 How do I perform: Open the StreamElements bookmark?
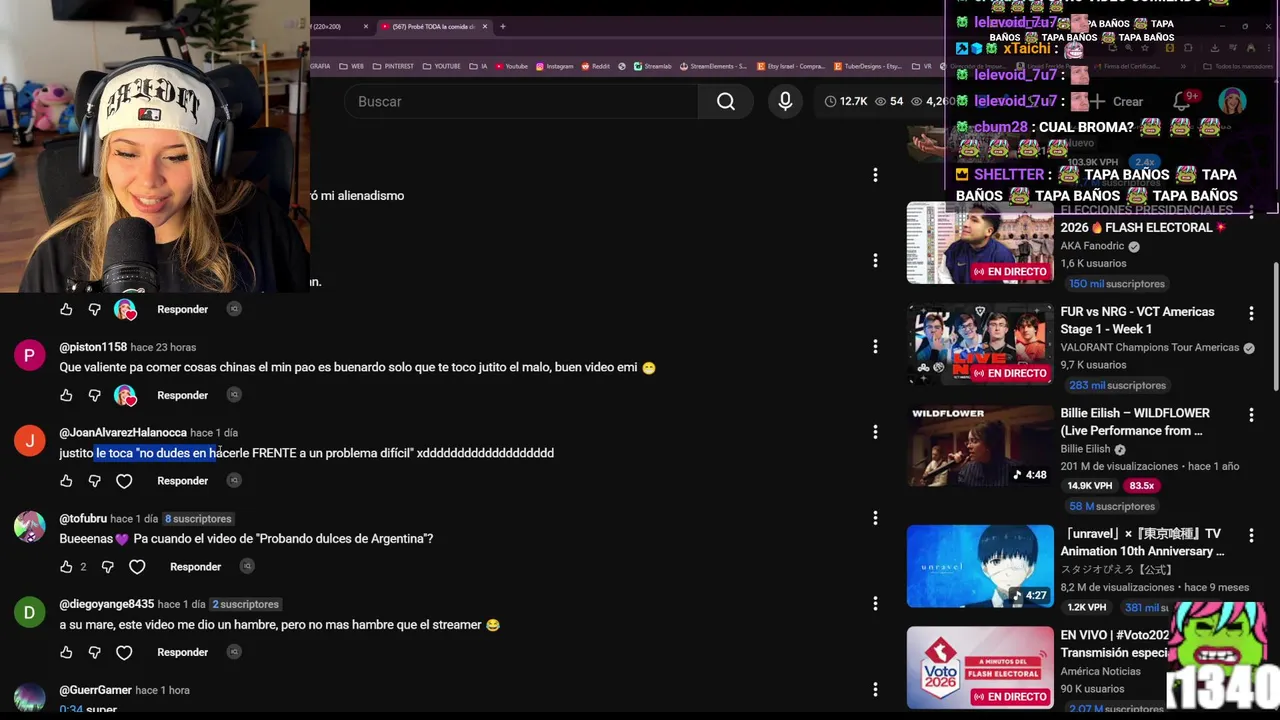tap(713, 66)
